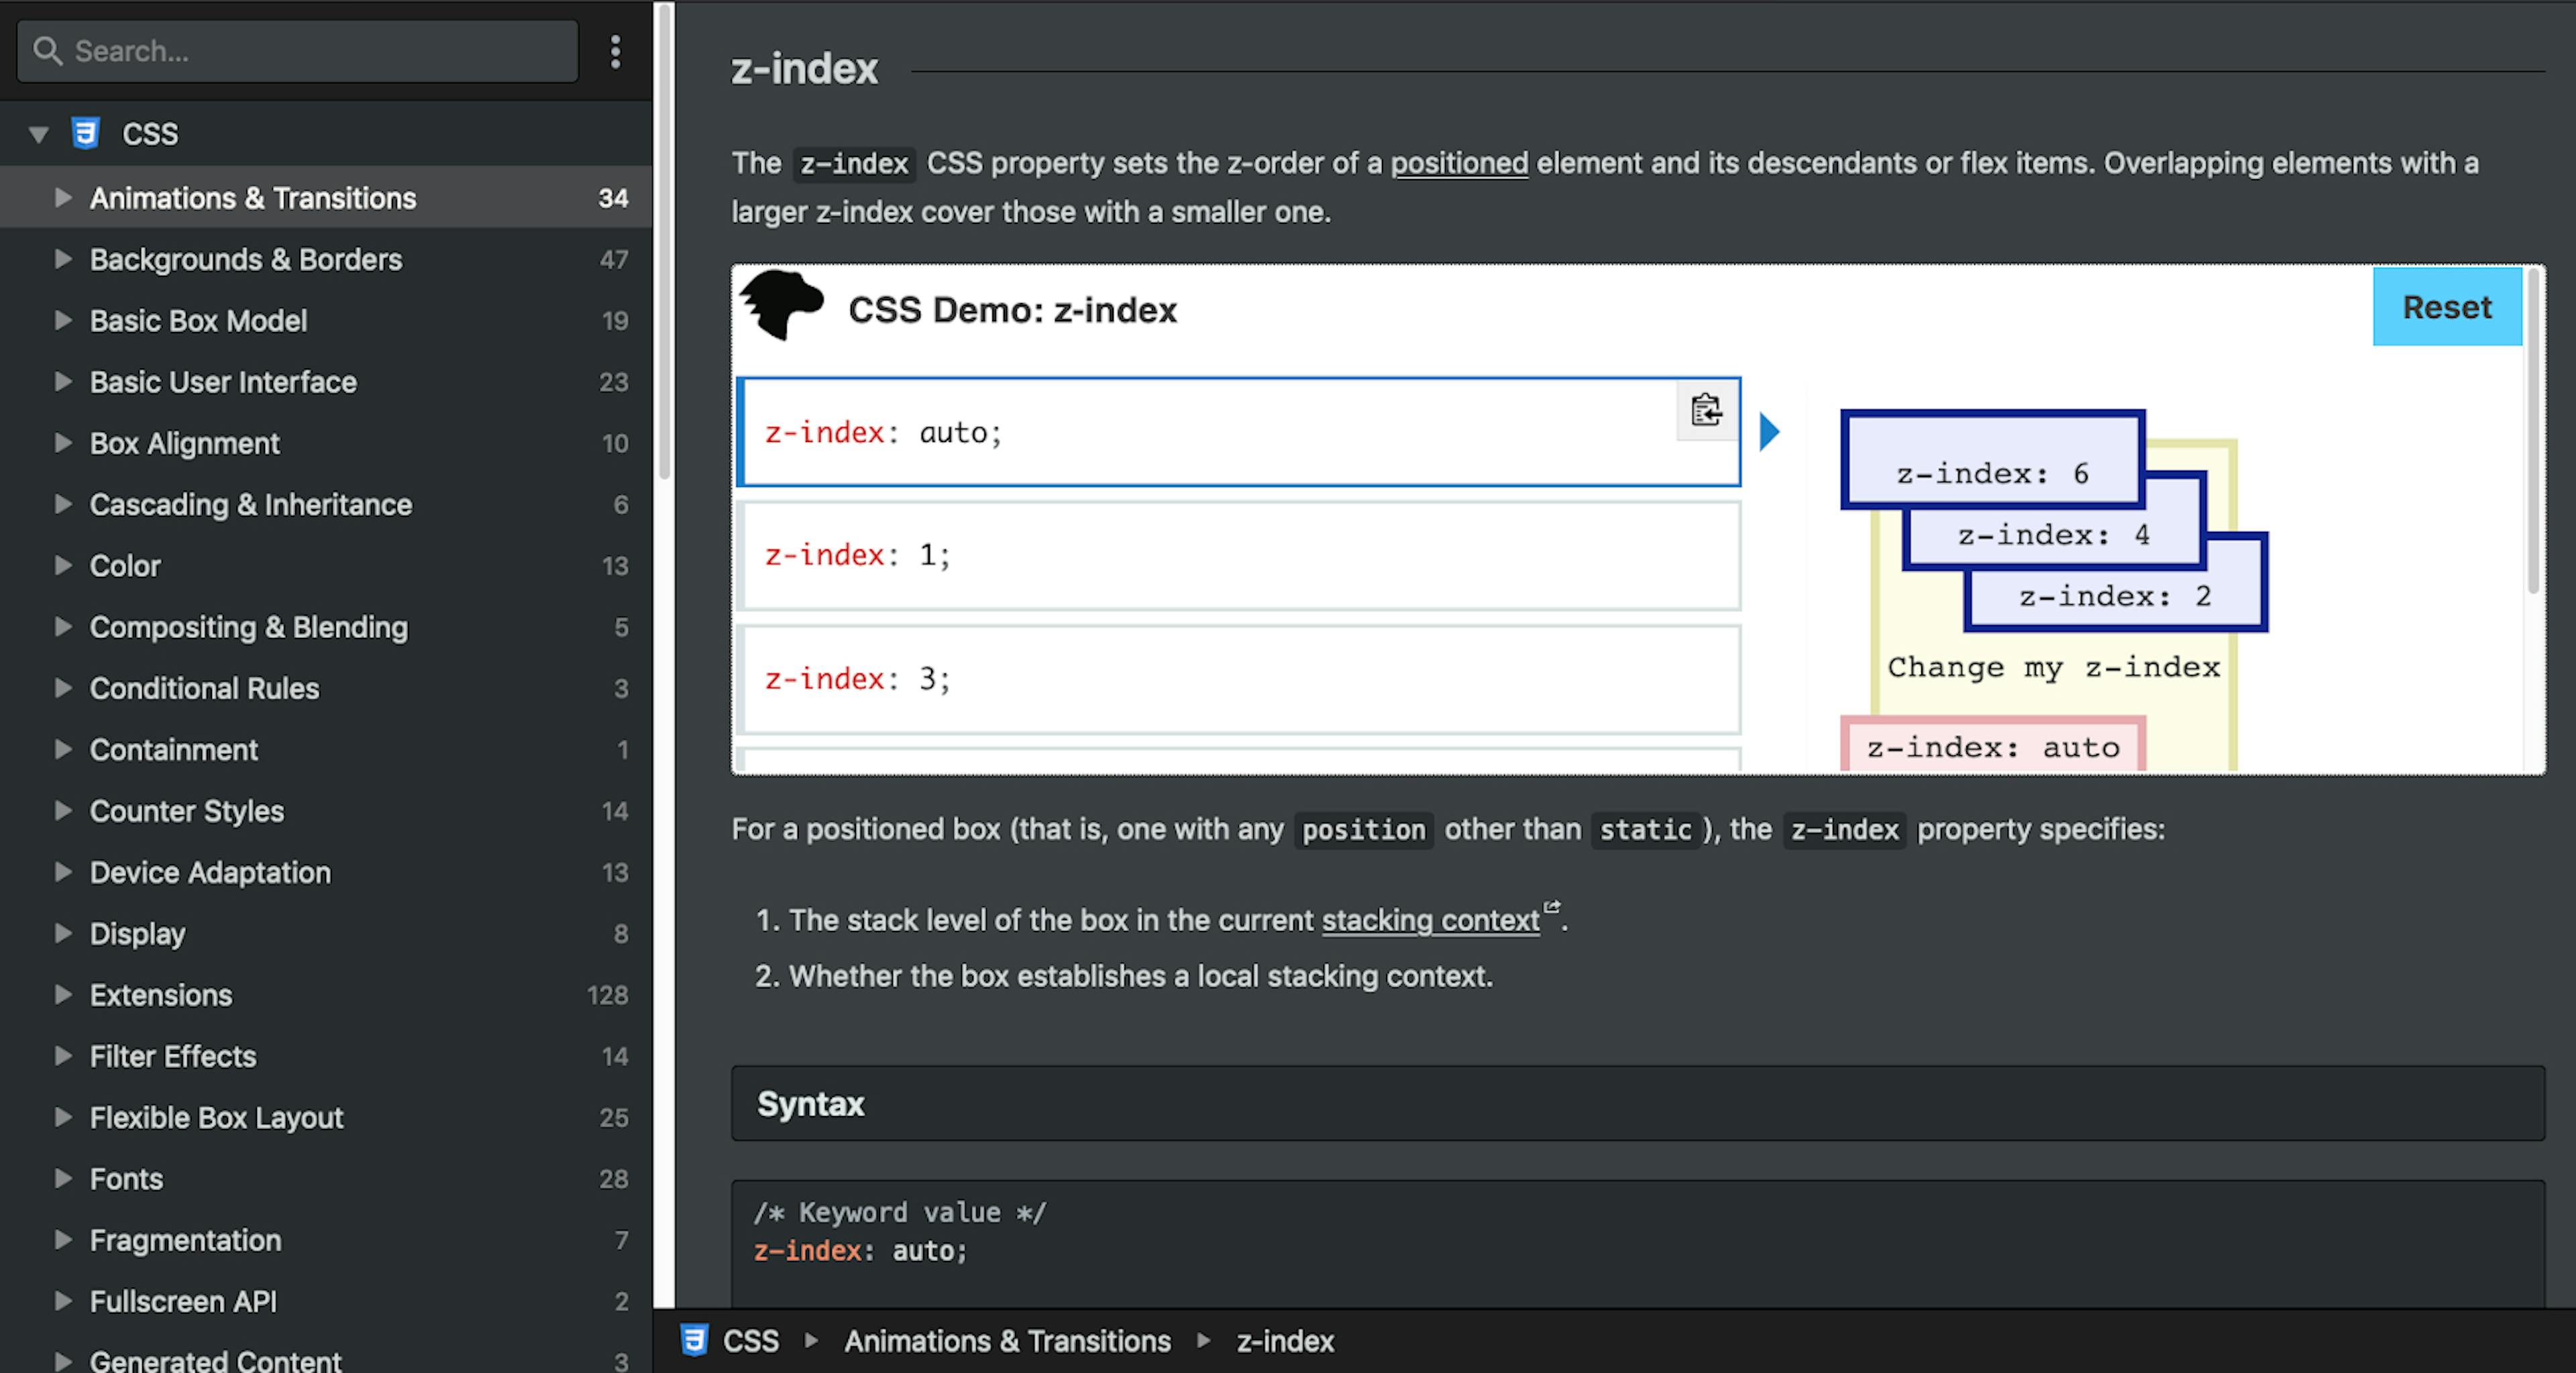Open the 'positioned' link in the description

point(1459,163)
